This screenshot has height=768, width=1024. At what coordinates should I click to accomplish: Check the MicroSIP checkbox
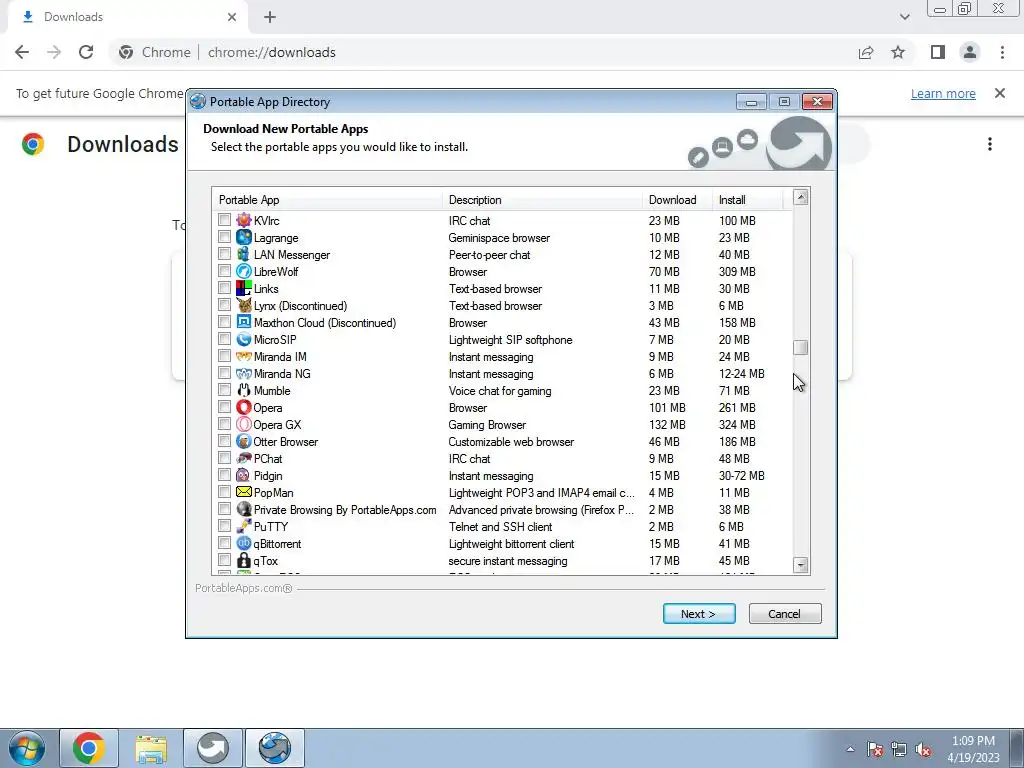(x=225, y=339)
